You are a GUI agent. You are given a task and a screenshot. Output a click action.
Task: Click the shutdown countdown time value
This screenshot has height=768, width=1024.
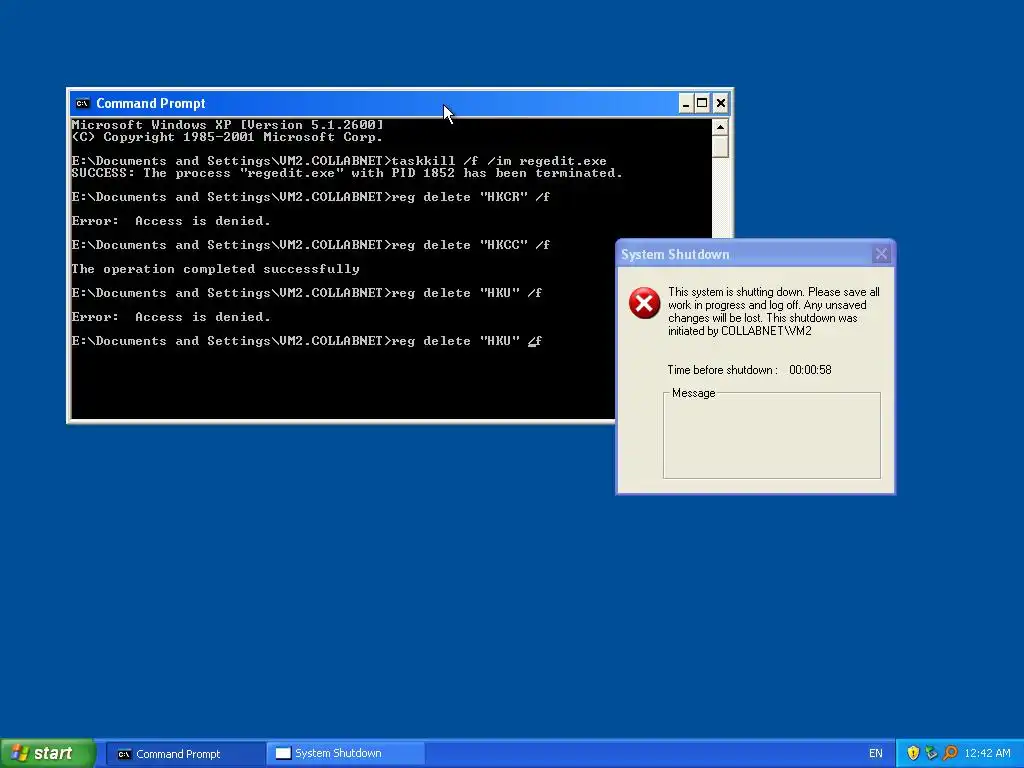tap(810, 370)
